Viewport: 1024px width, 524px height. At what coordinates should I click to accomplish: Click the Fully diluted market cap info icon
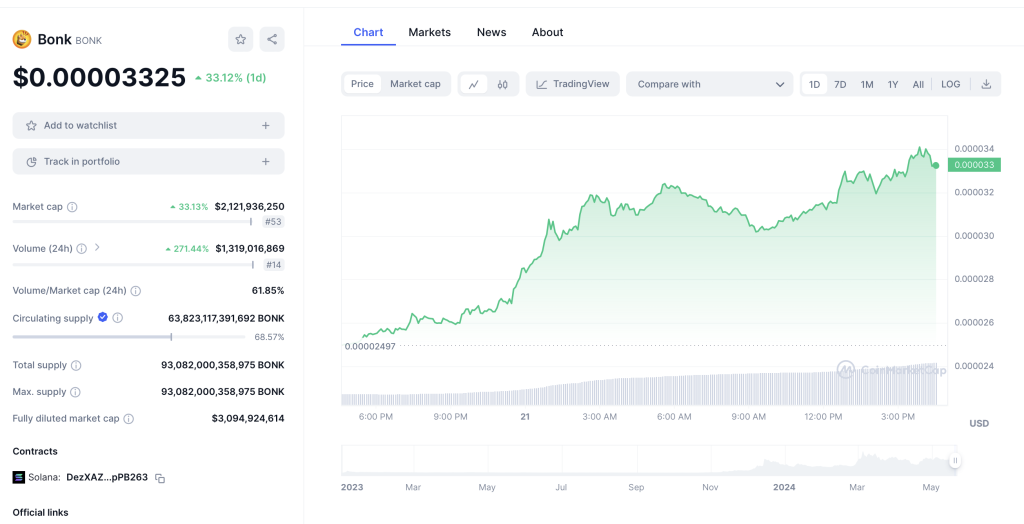pos(129,419)
